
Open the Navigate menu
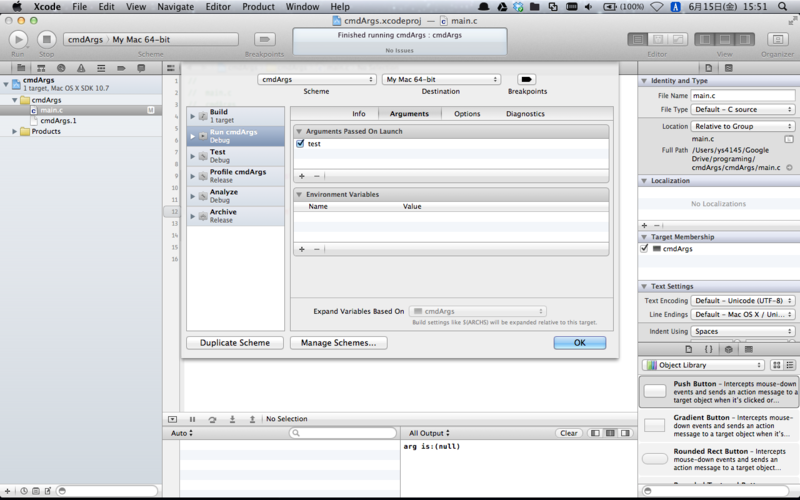[176, 7]
